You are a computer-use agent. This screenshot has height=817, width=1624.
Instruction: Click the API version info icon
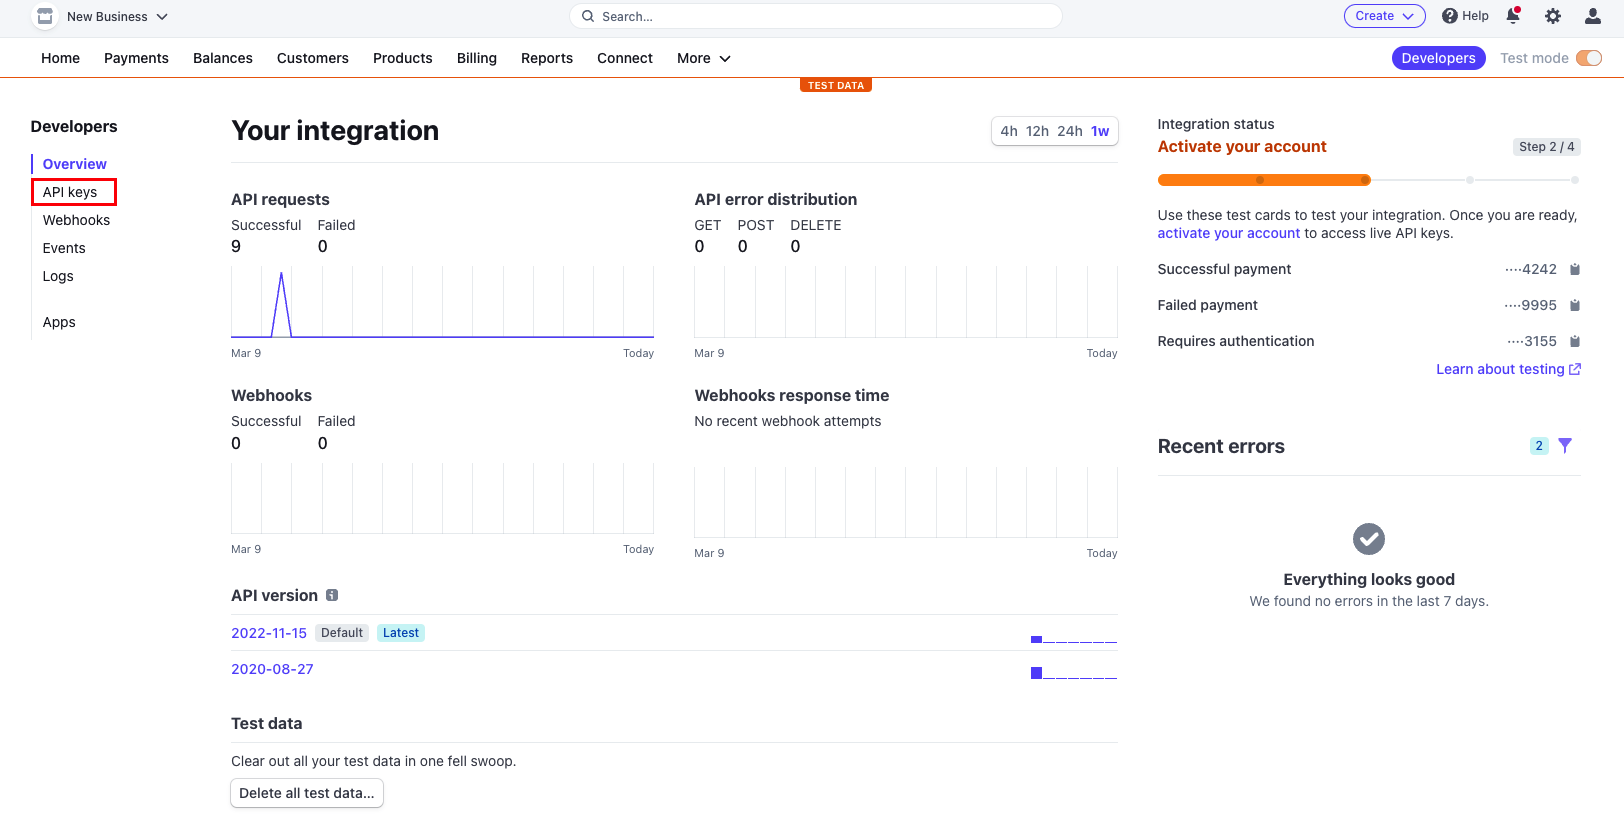pos(332,595)
